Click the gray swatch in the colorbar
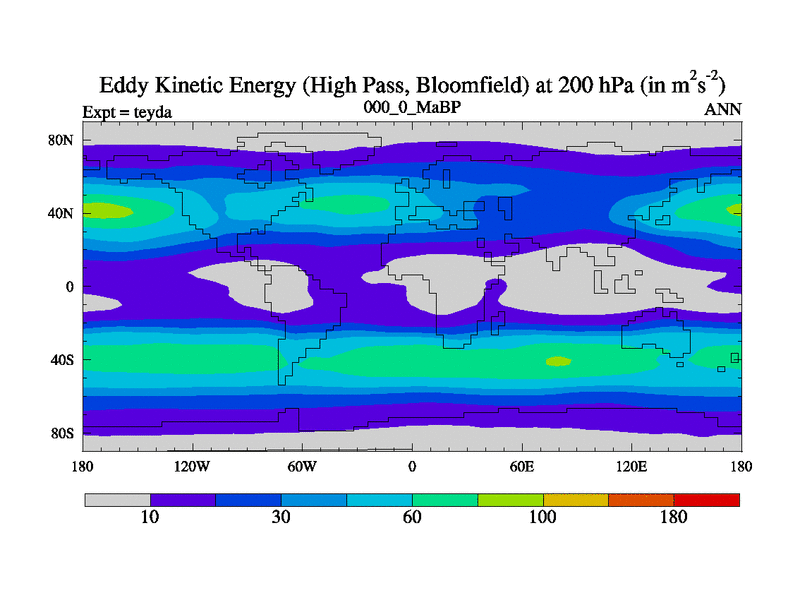The image size is (800, 600). (117, 499)
